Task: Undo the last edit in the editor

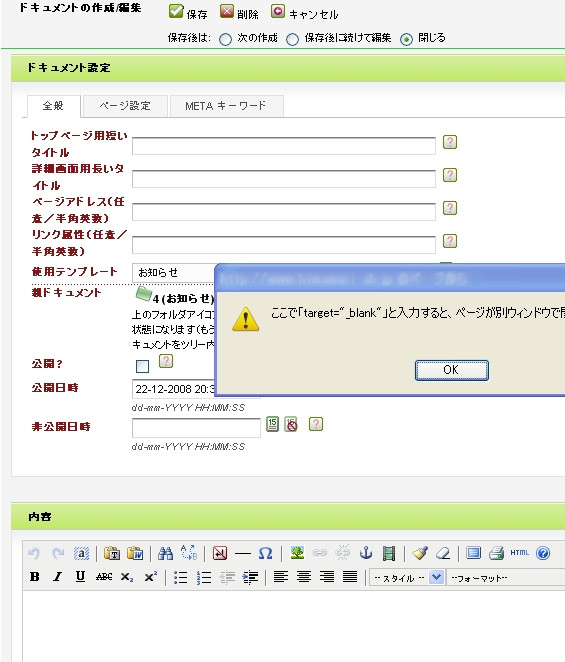Action: (x=34, y=553)
